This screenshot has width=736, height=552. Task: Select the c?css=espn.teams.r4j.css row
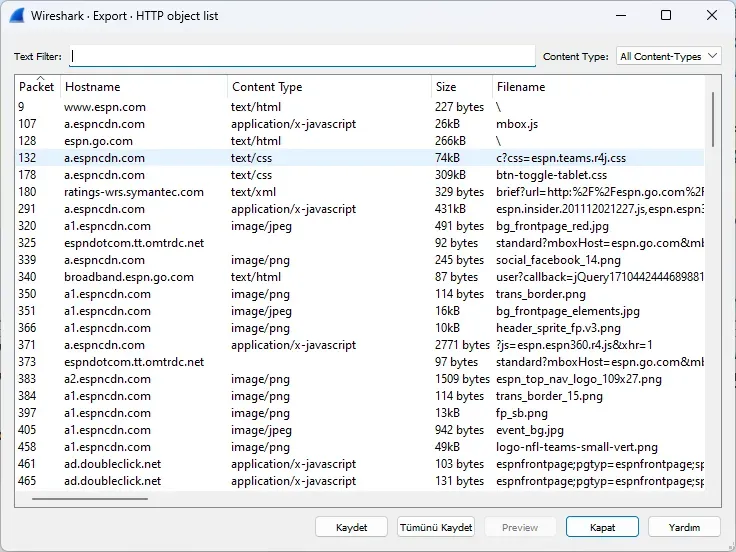(360, 158)
